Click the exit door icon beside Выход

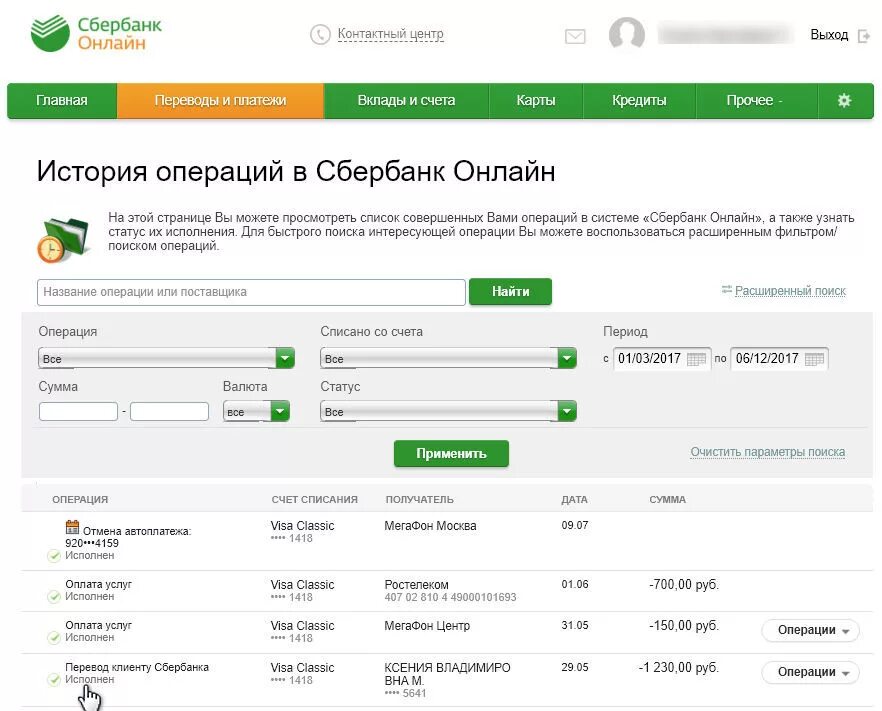point(863,36)
